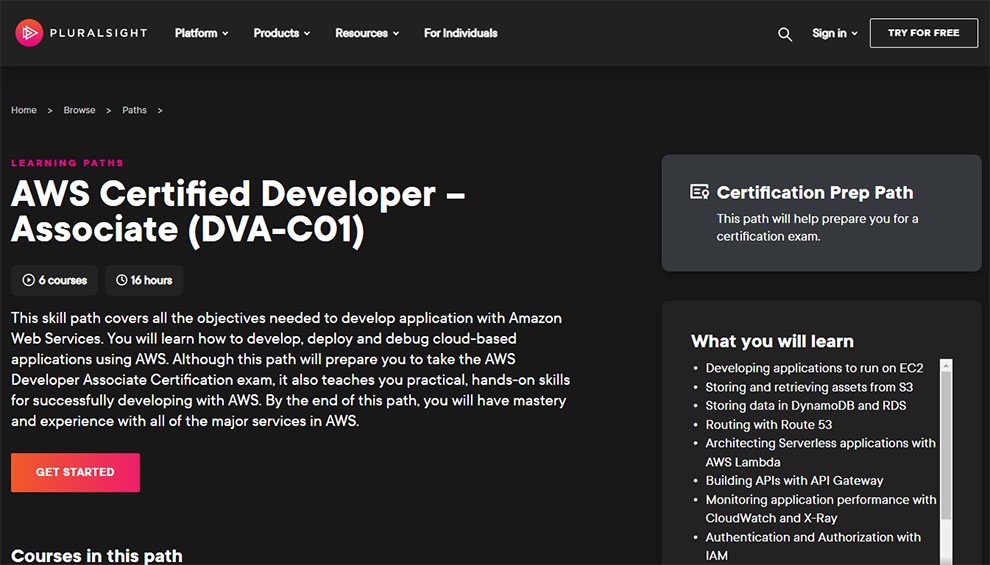Screen dimensions: 990x565
Task: Open the Sign in dropdown
Action: [x=835, y=33]
